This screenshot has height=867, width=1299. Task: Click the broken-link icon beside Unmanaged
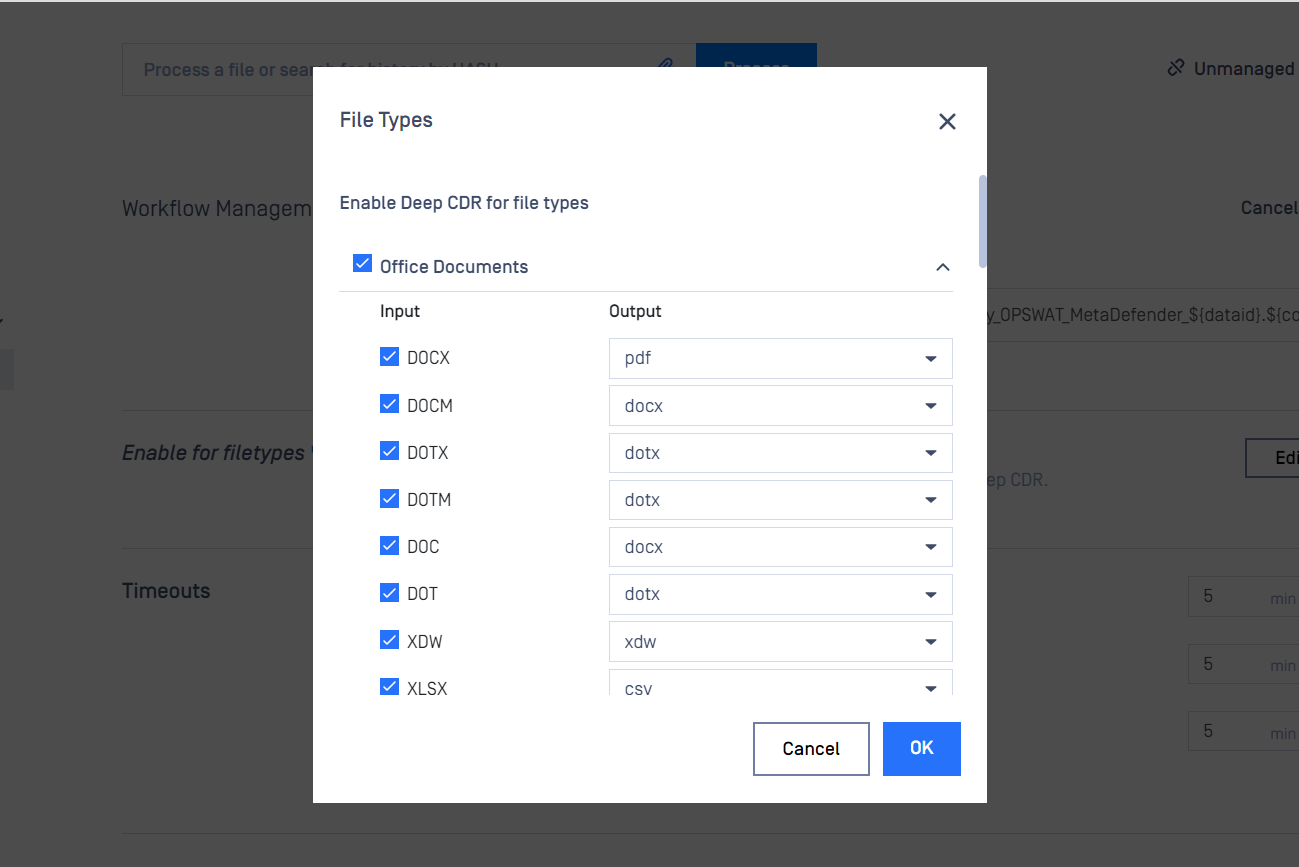tap(1174, 67)
